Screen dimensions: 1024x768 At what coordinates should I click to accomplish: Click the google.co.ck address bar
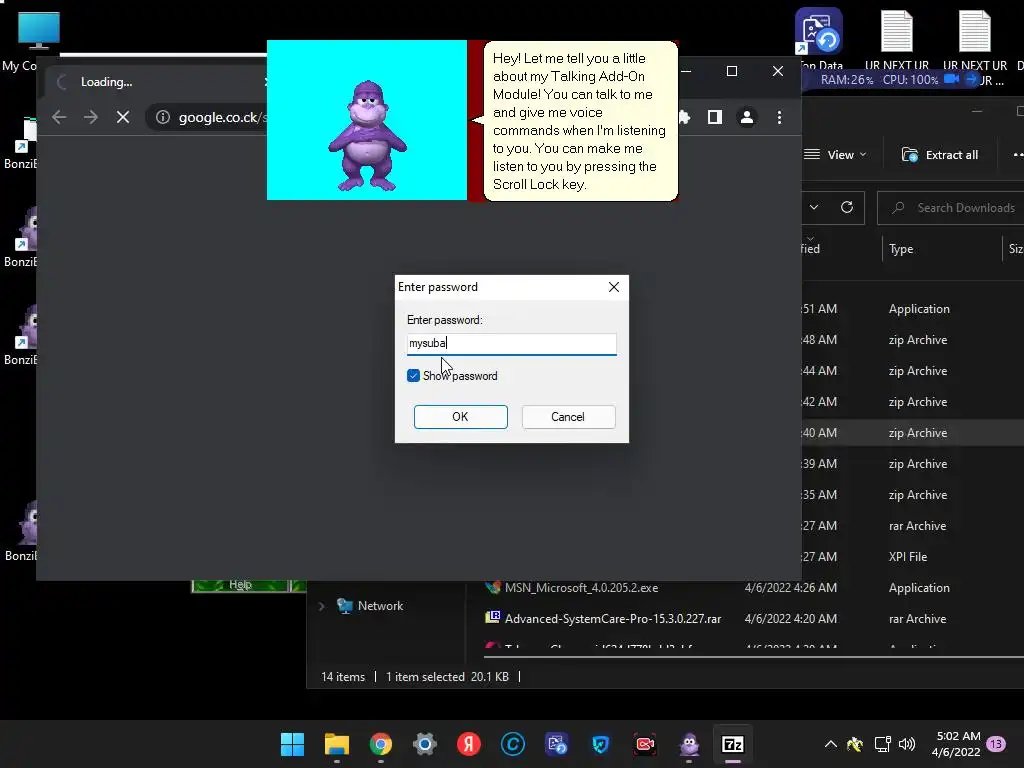pos(222,117)
